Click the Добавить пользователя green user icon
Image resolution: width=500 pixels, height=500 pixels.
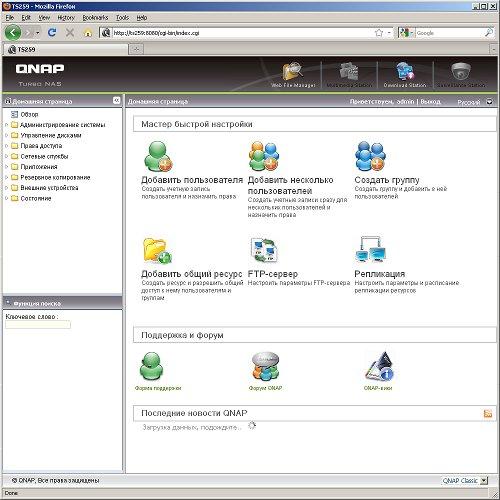[x=158, y=156]
